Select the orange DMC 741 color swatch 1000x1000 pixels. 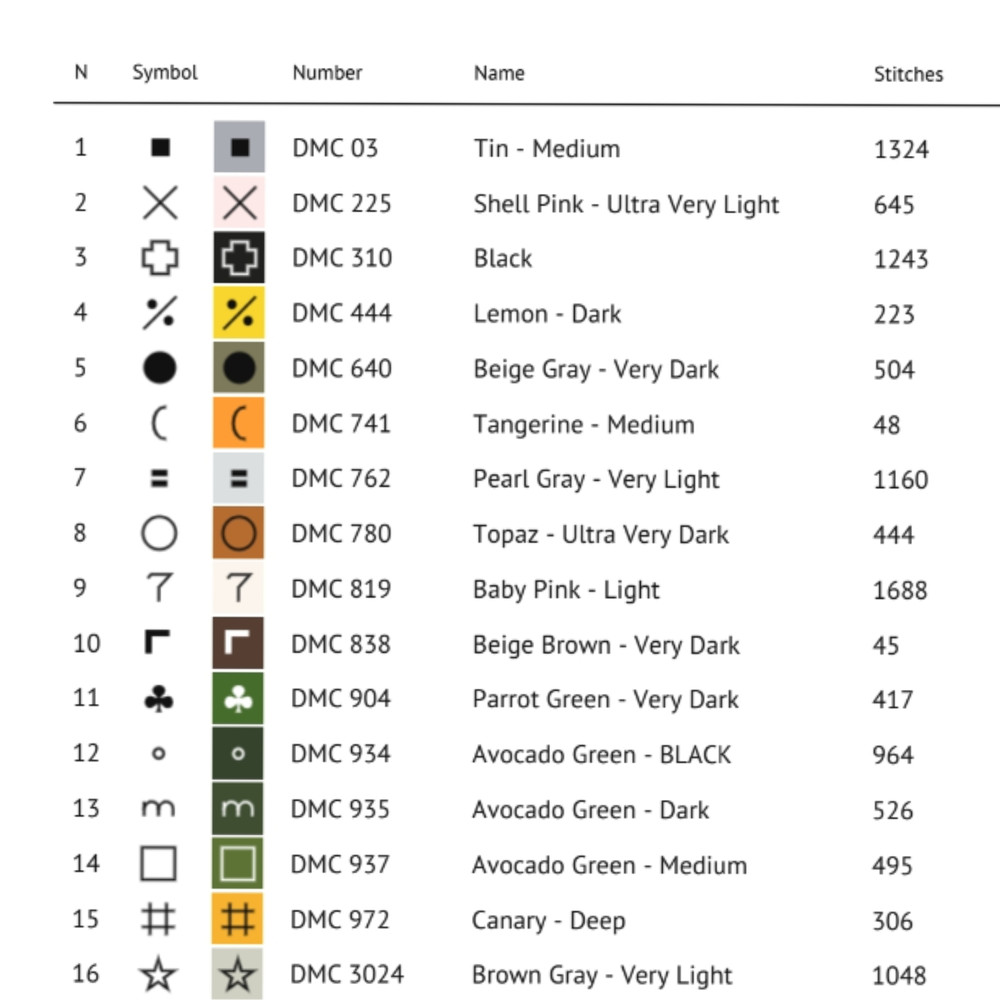click(x=239, y=424)
